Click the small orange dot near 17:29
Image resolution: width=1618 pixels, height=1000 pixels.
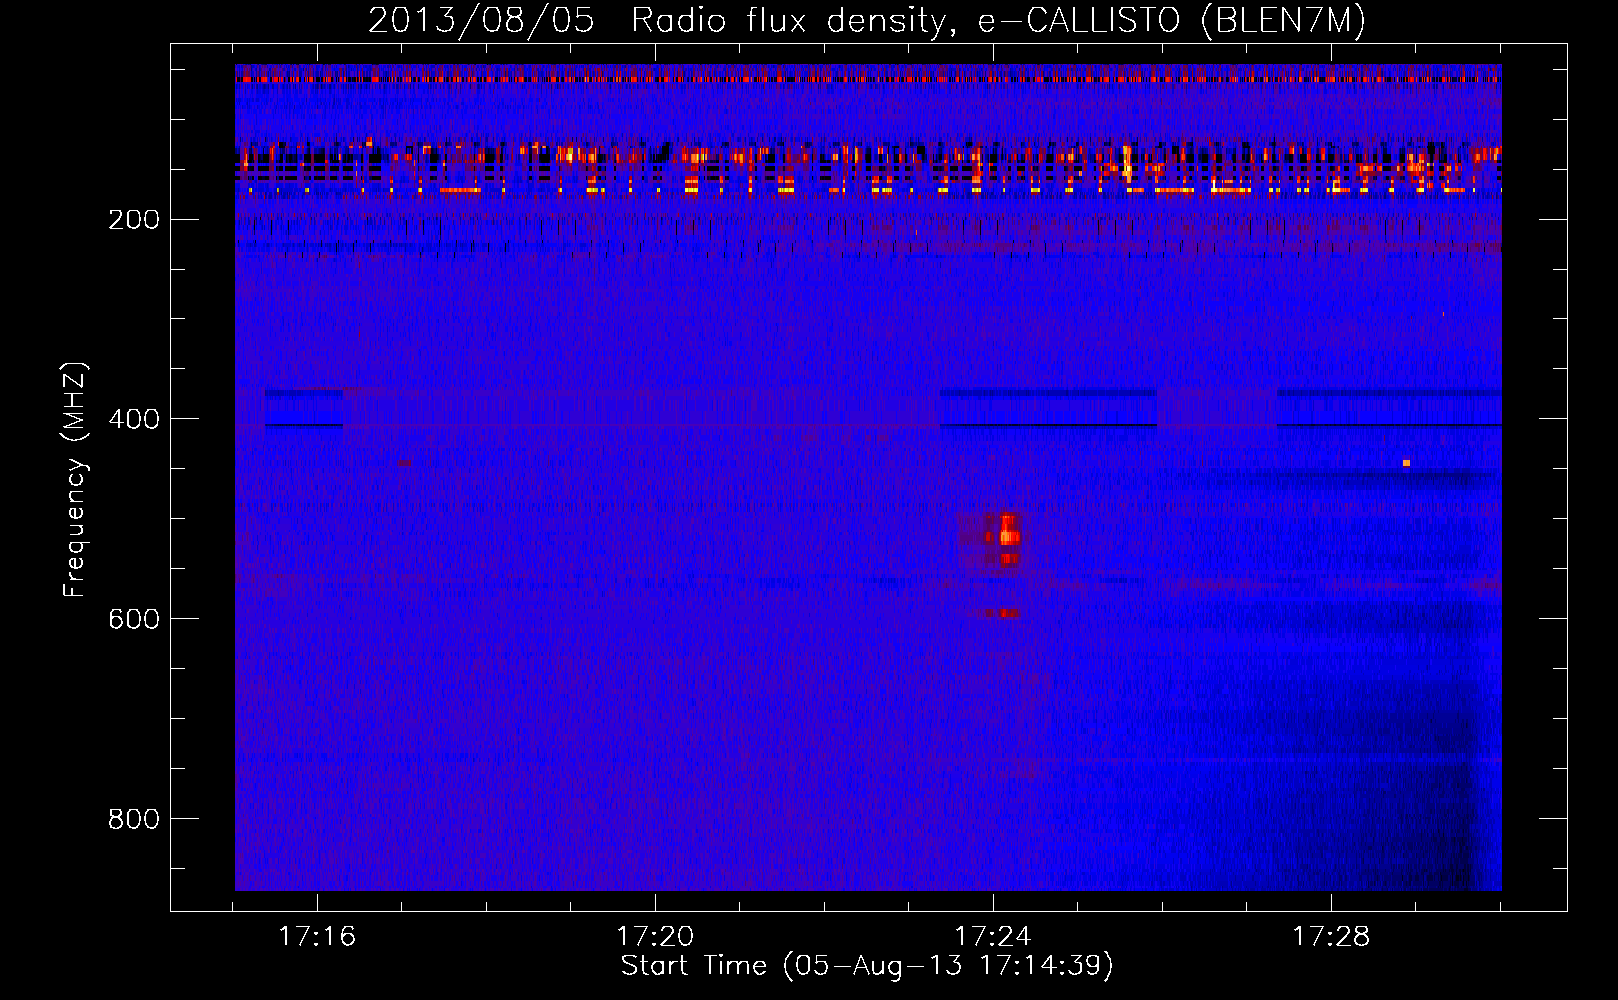[1406, 463]
